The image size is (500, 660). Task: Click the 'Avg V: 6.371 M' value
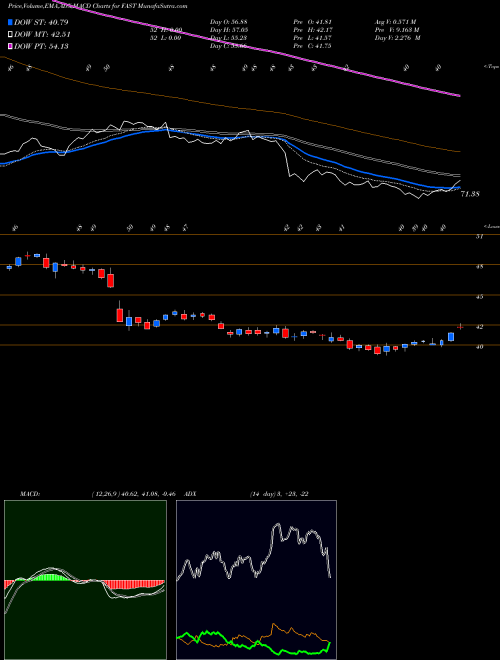(x=397, y=22)
